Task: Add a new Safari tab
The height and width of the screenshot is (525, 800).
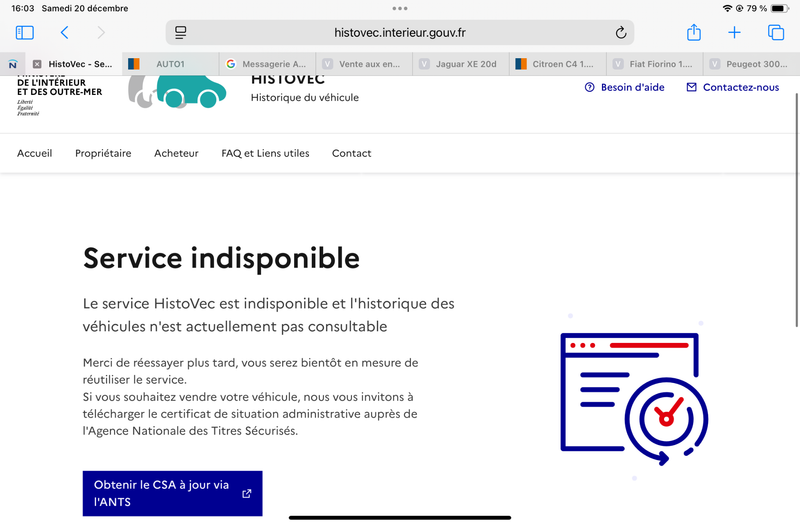Action: pyautogui.click(x=734, y=33)
